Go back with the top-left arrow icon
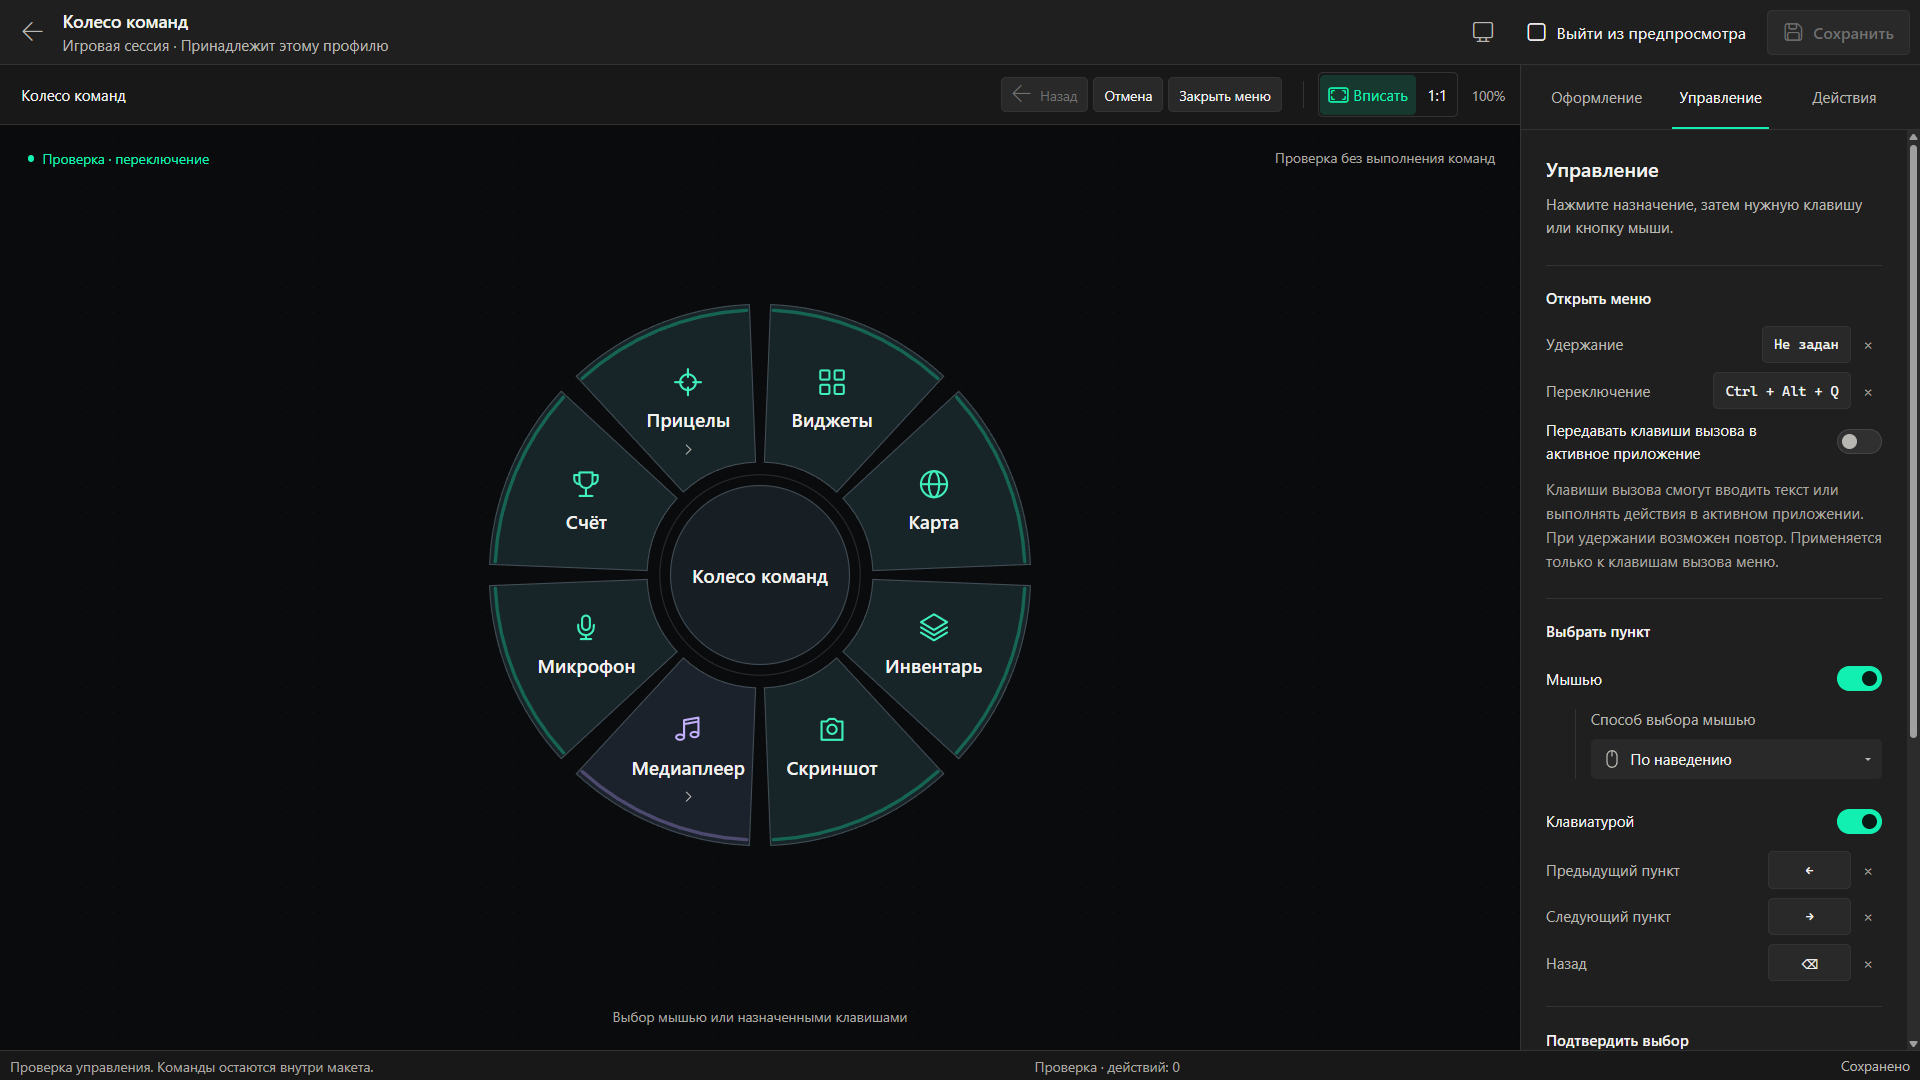 click(32, 32)
